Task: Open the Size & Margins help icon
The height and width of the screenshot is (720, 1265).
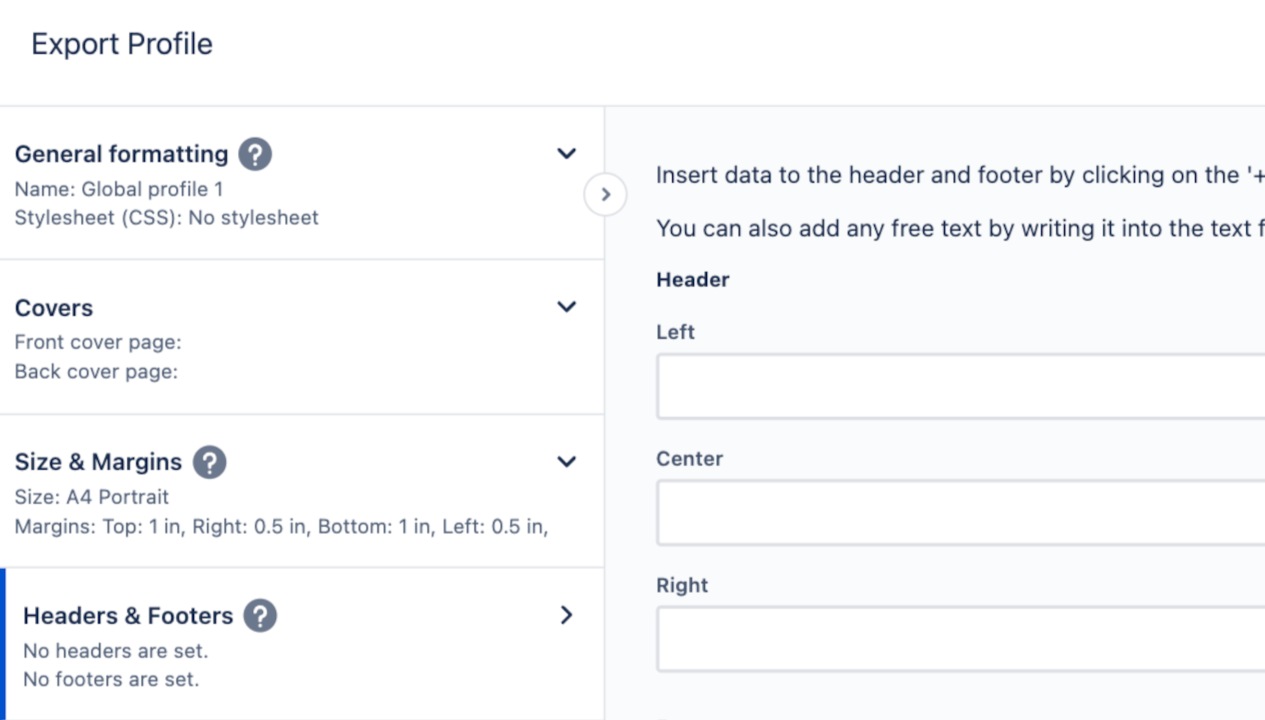Action: click(x=209, y=462)
